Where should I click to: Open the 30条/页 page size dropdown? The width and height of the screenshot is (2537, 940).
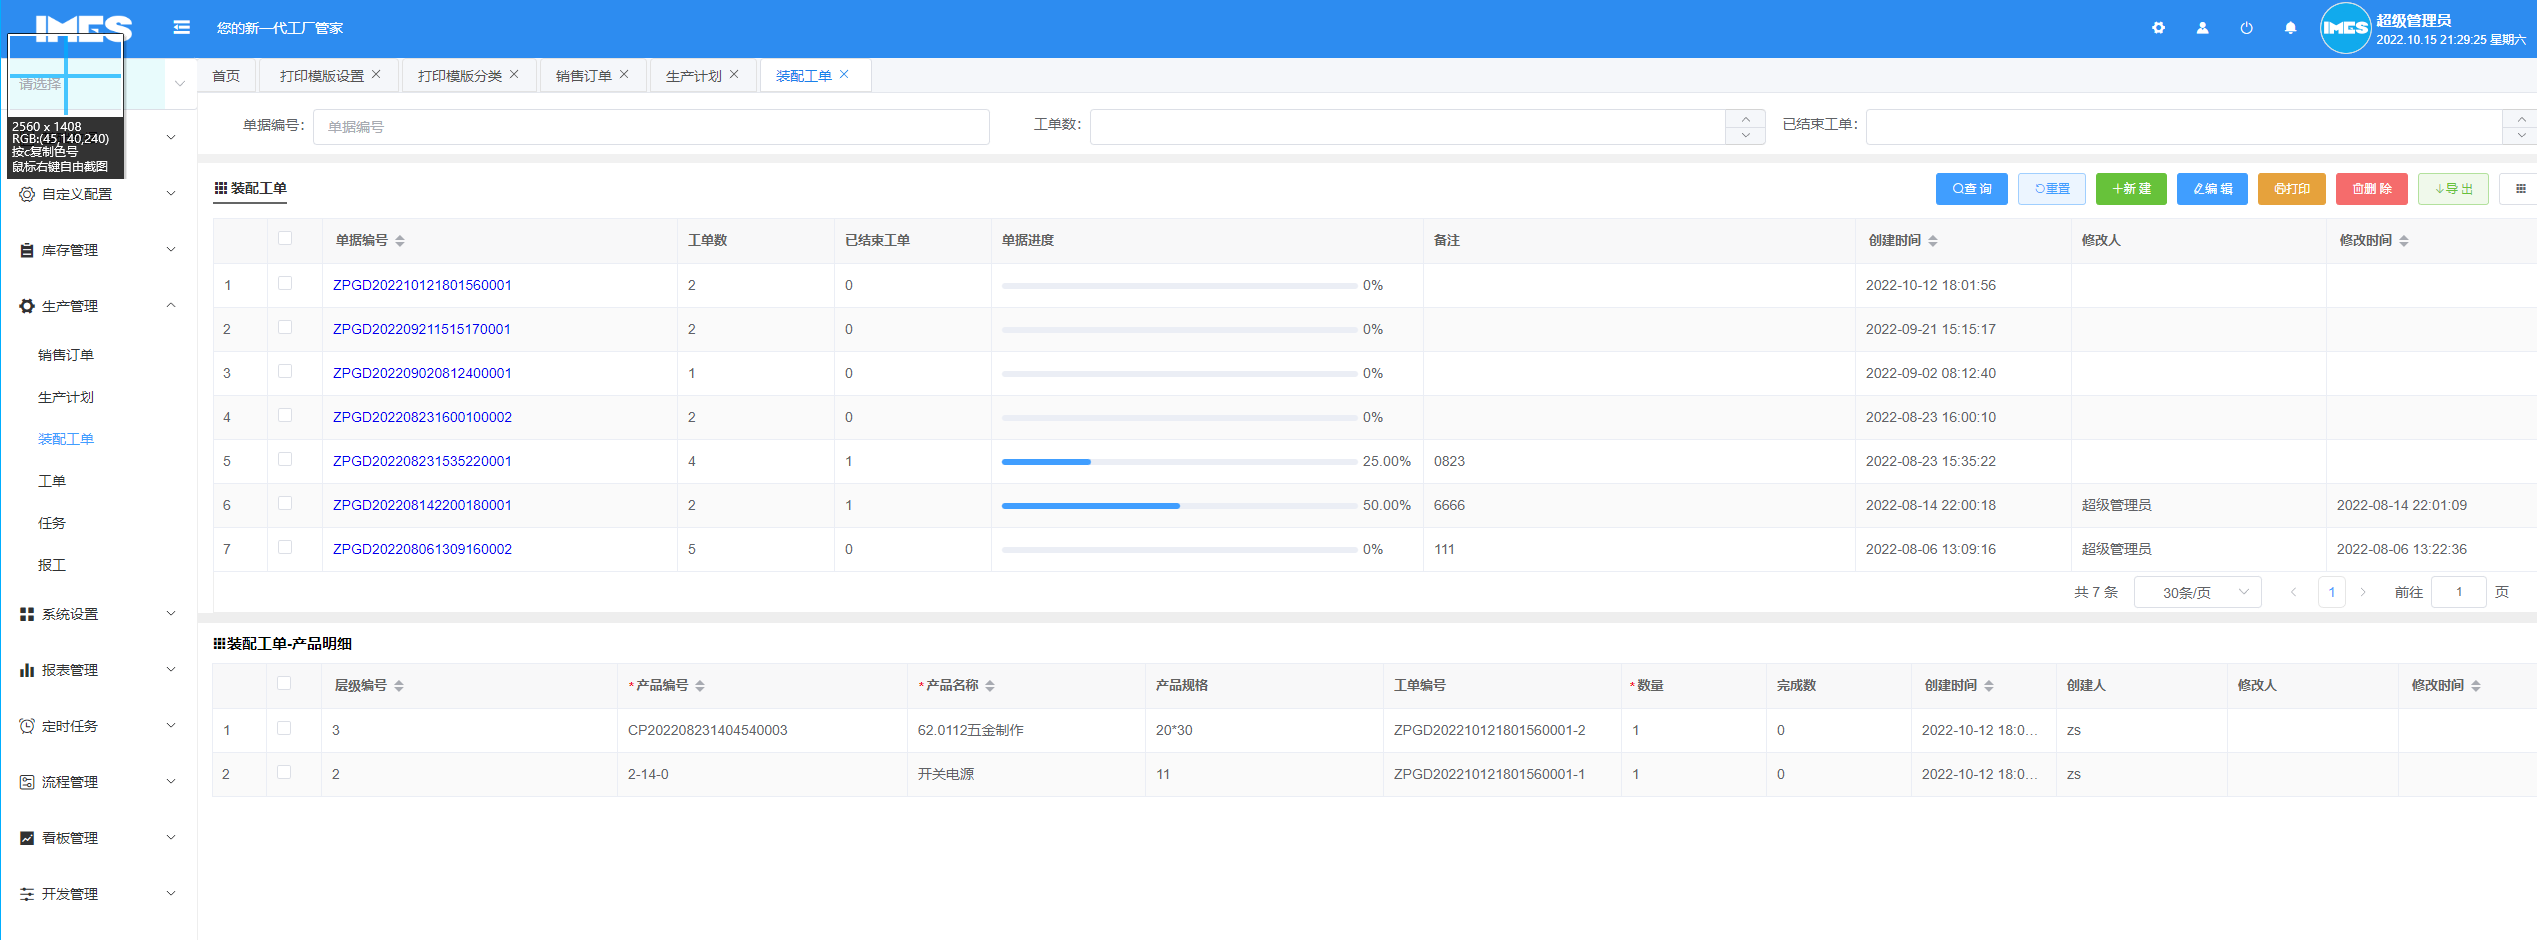[2197, 592]
